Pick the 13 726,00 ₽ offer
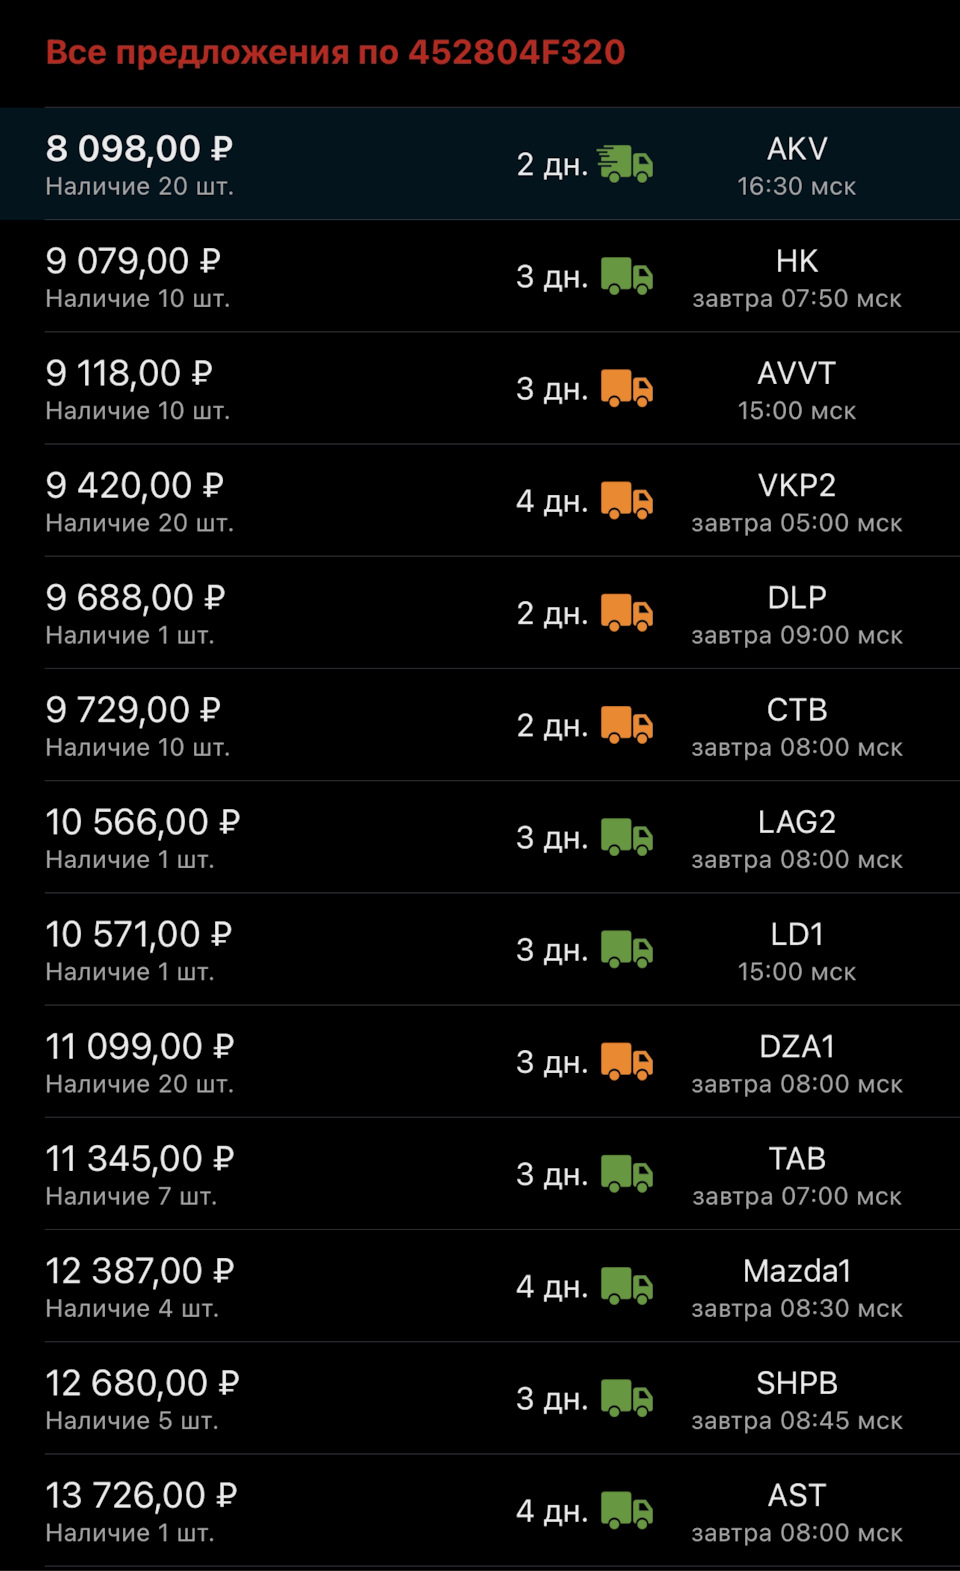 tap(141, 1496)
